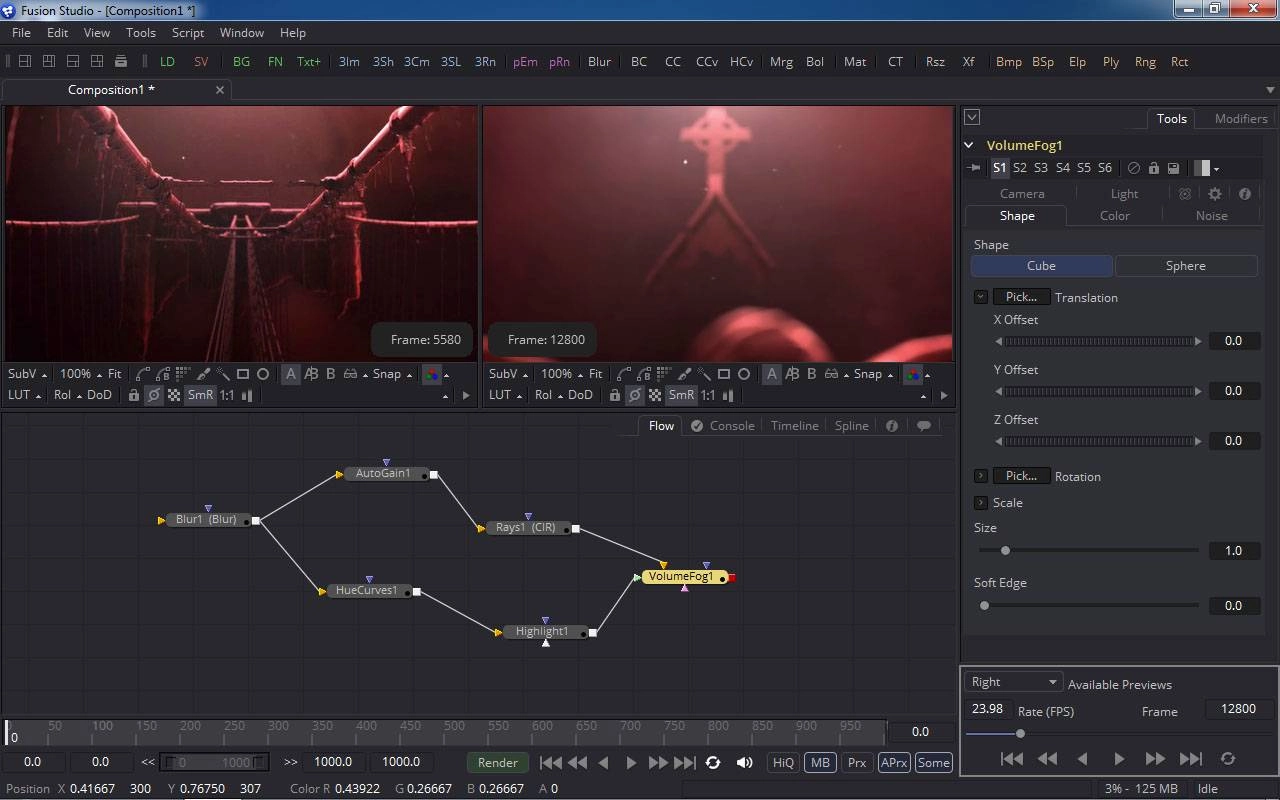Select the HueCurves1 node in the flow
The width and height of the screenshot is (1280, 800).
(367, 590)
